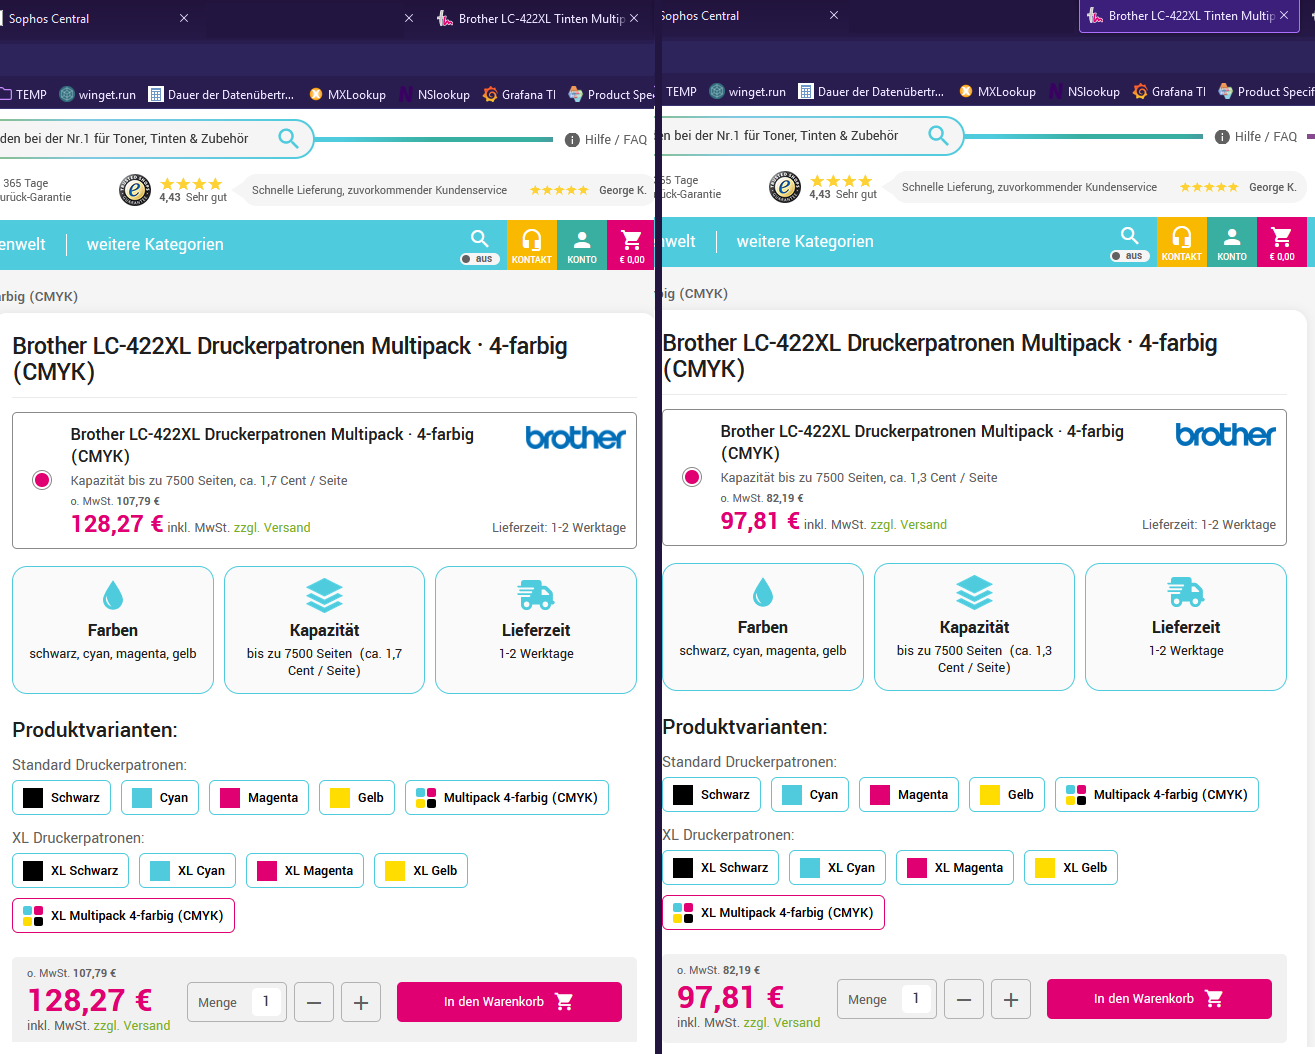
Task: Click Brother logo in right window
Action: pyautogui.click(x=1225, y=434)
